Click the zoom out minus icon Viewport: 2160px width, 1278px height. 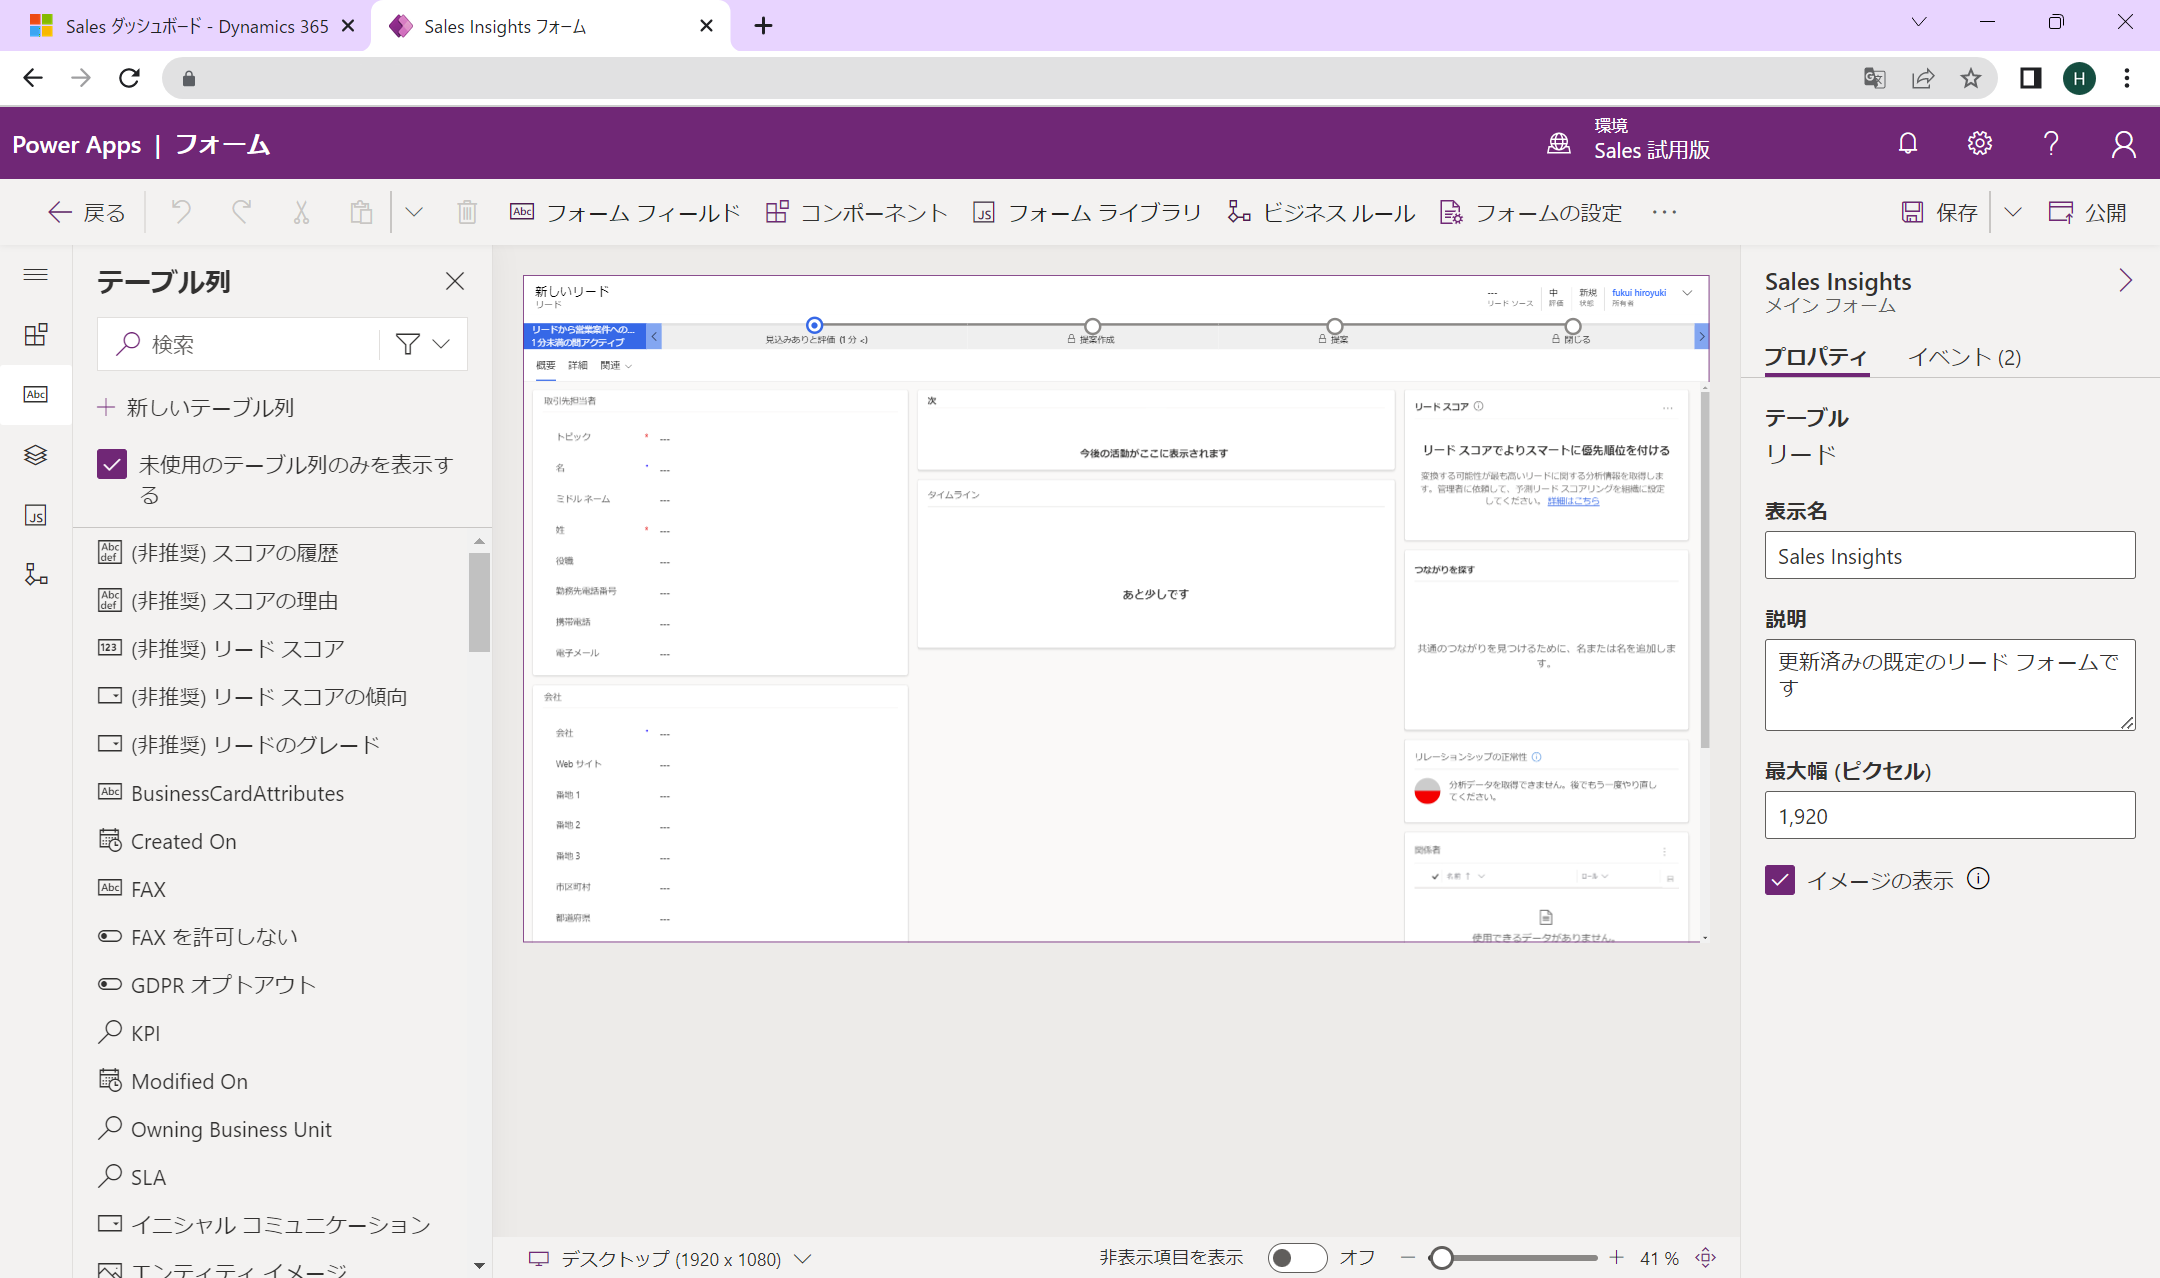[x=1408, y=1258]
